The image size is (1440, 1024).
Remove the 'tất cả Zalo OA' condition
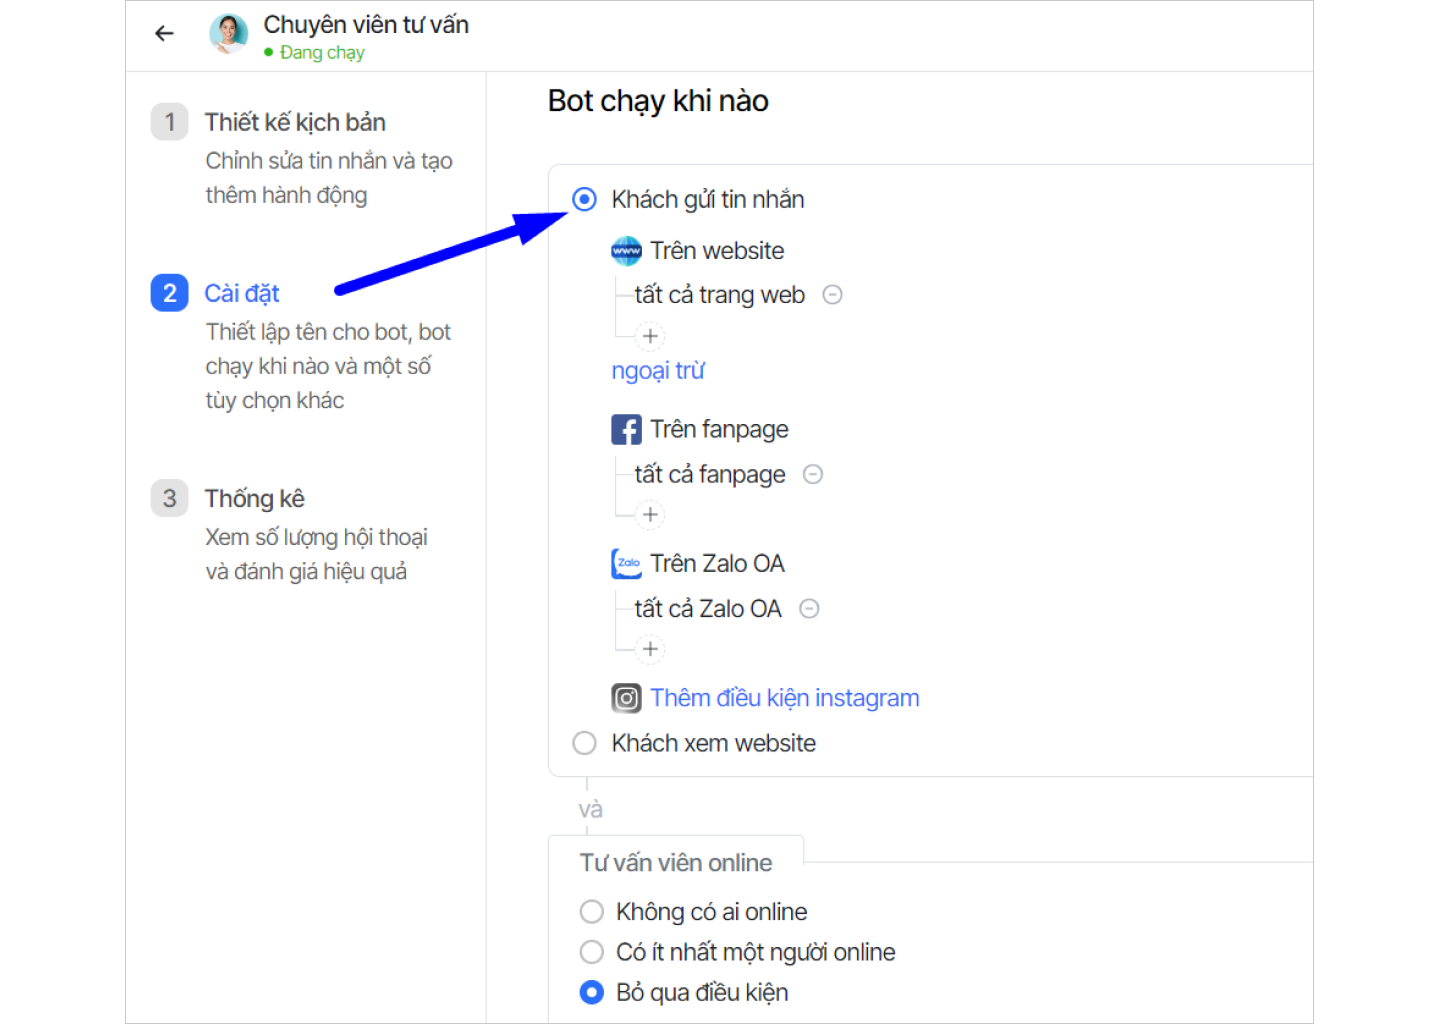(x=809, y=609)
